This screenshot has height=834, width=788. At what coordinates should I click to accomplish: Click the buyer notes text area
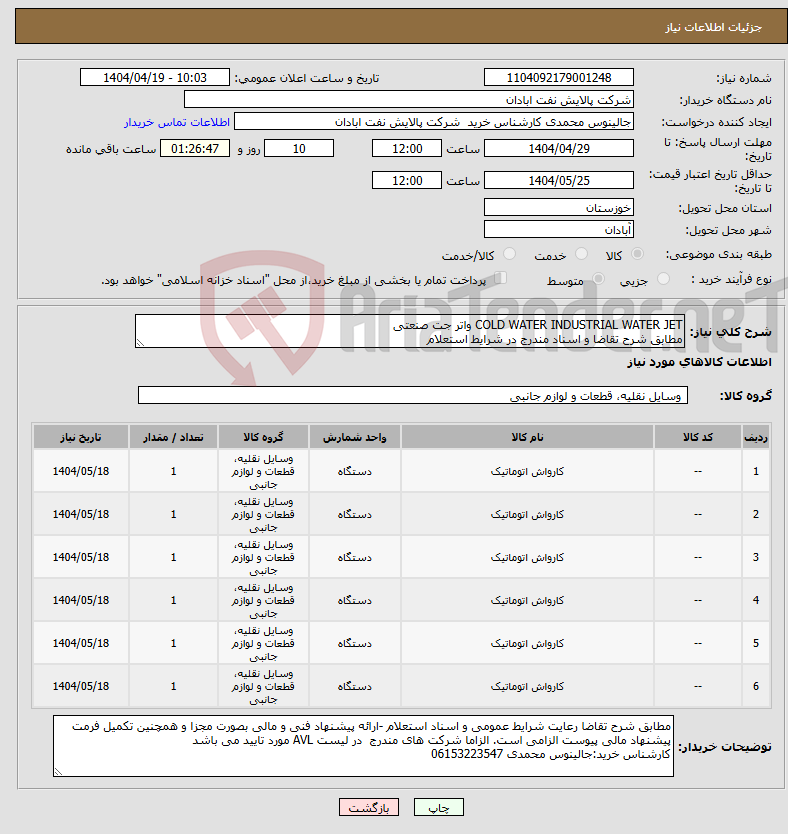pos(363,746)
